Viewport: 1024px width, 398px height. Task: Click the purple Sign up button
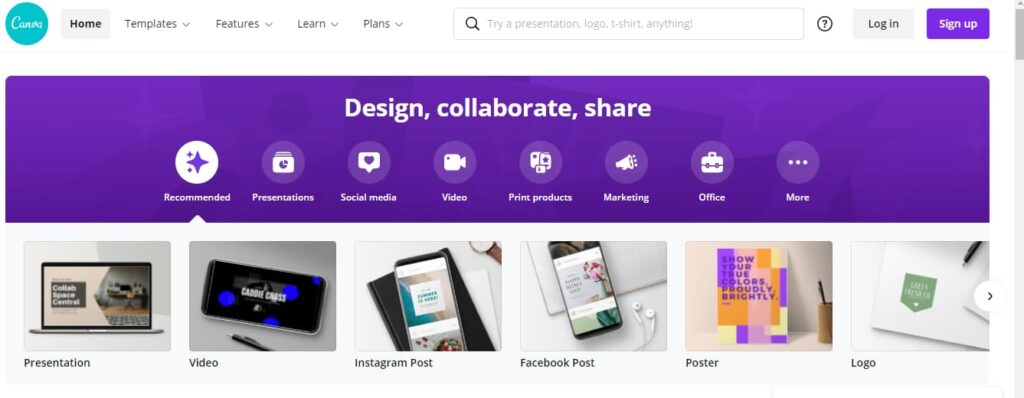tap(957, 24)
